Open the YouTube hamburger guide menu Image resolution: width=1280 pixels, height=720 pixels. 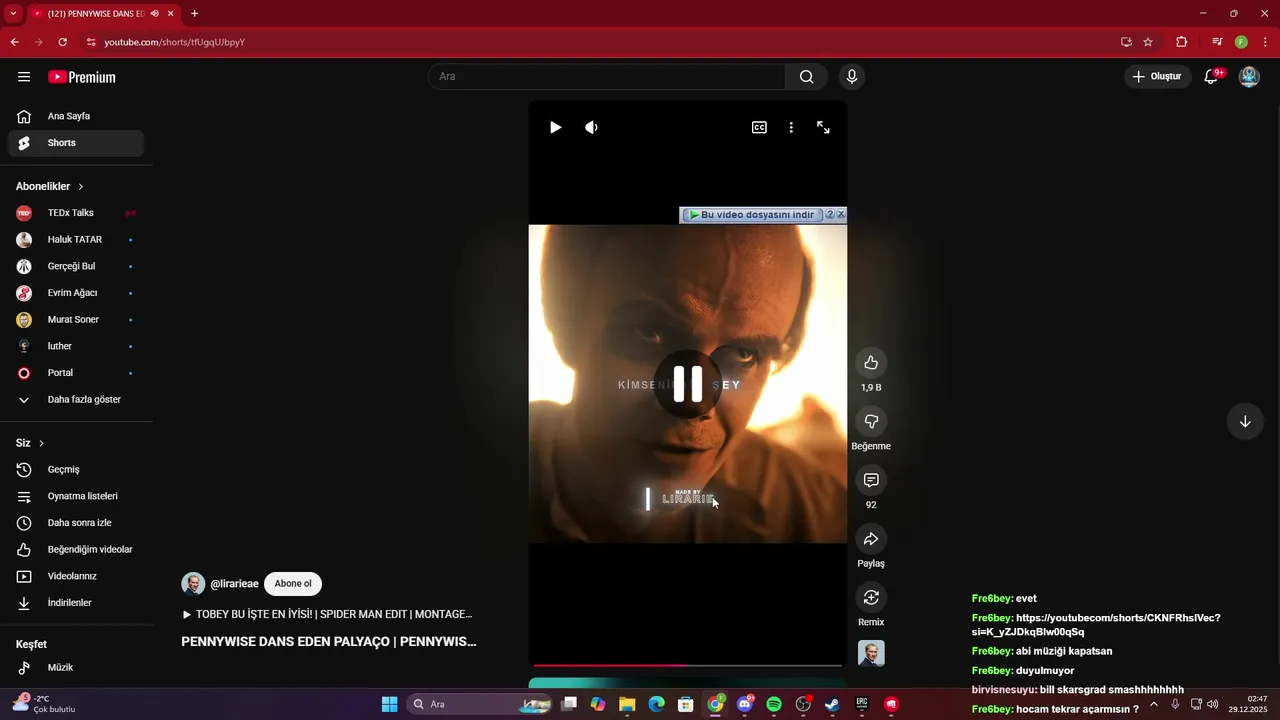(24, 77)
